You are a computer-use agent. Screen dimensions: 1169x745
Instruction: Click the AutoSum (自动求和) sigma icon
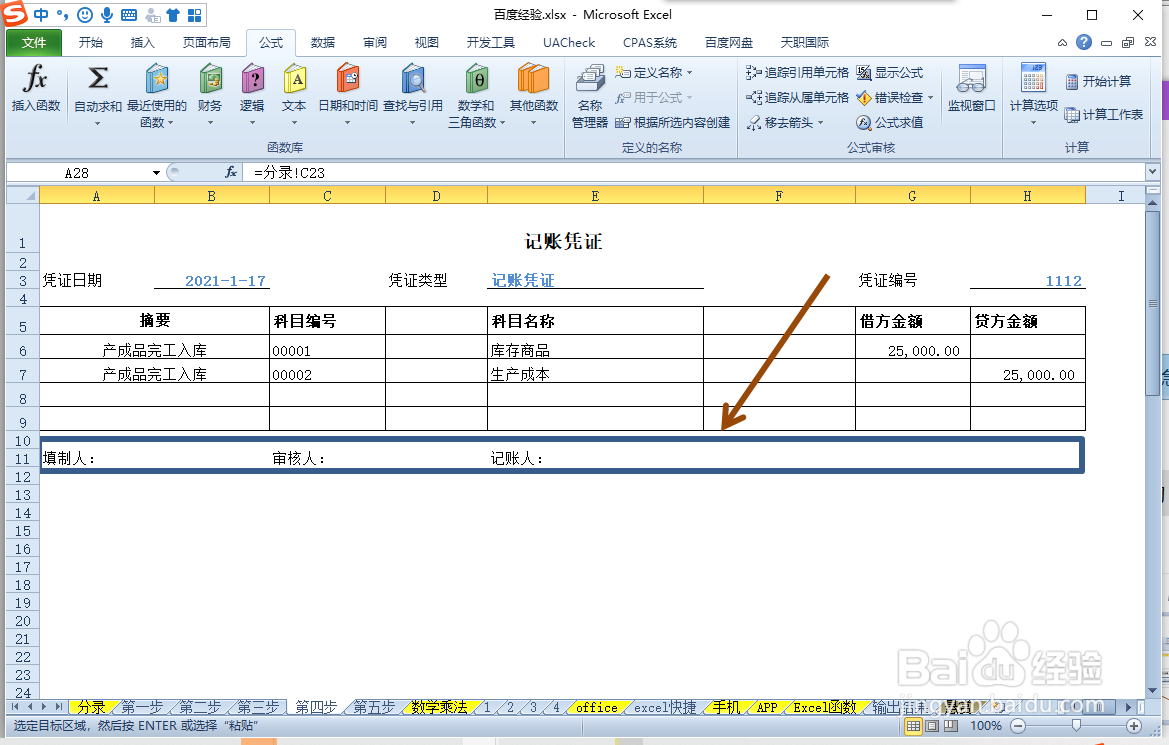pos(98,78)
